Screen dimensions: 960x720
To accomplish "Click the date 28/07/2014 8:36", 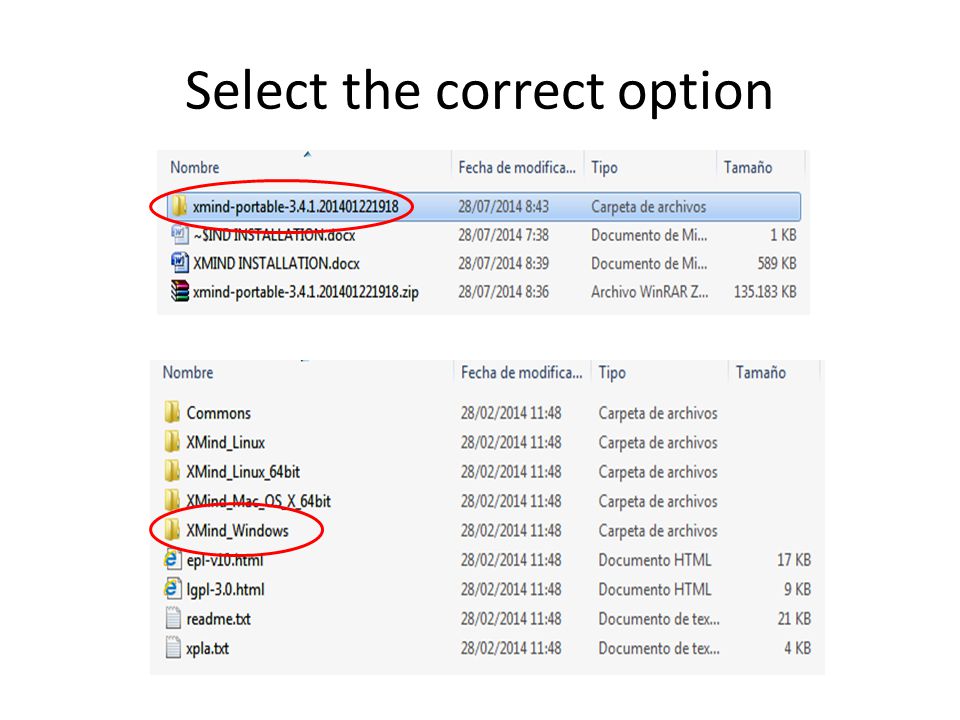I will tap(503, 291).
